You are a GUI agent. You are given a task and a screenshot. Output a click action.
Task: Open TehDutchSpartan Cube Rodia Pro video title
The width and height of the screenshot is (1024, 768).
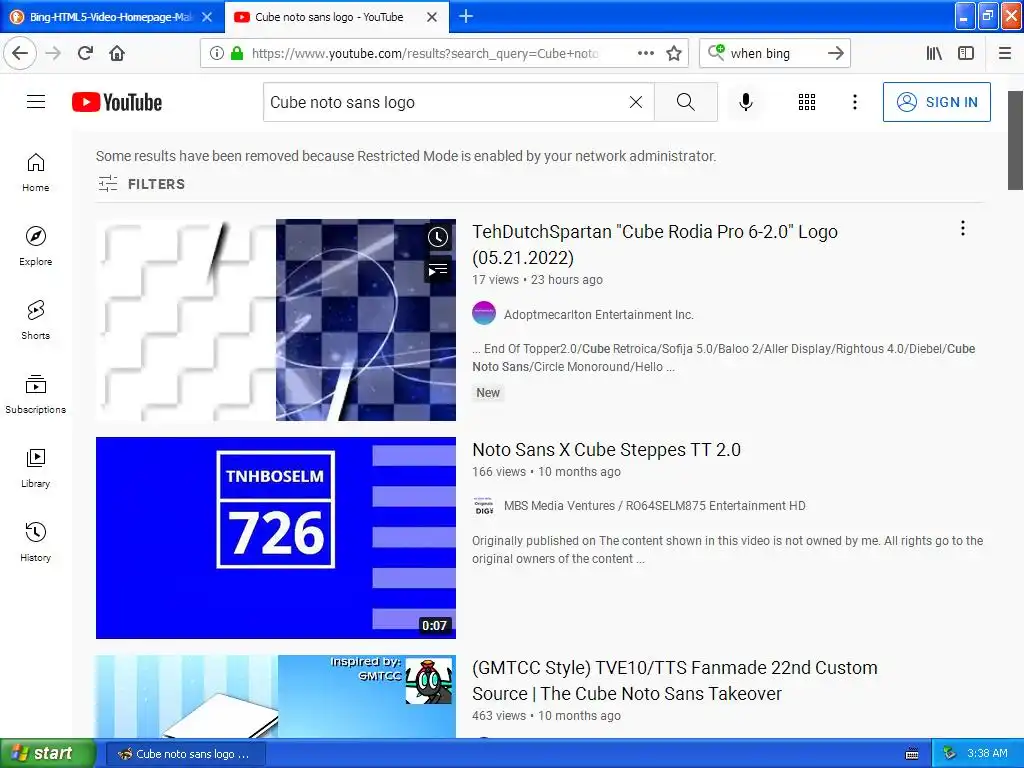point(655,244)
